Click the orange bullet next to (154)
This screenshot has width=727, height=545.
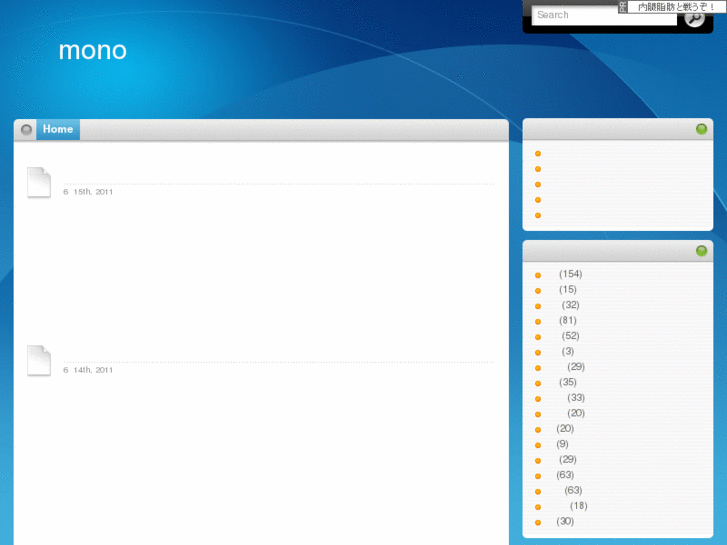[x=538, y=275]
